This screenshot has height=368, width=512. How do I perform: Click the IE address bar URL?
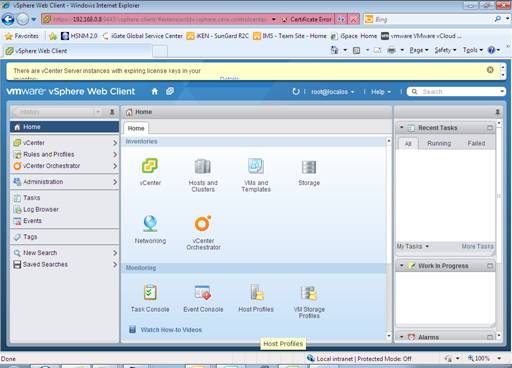point(159,19)
